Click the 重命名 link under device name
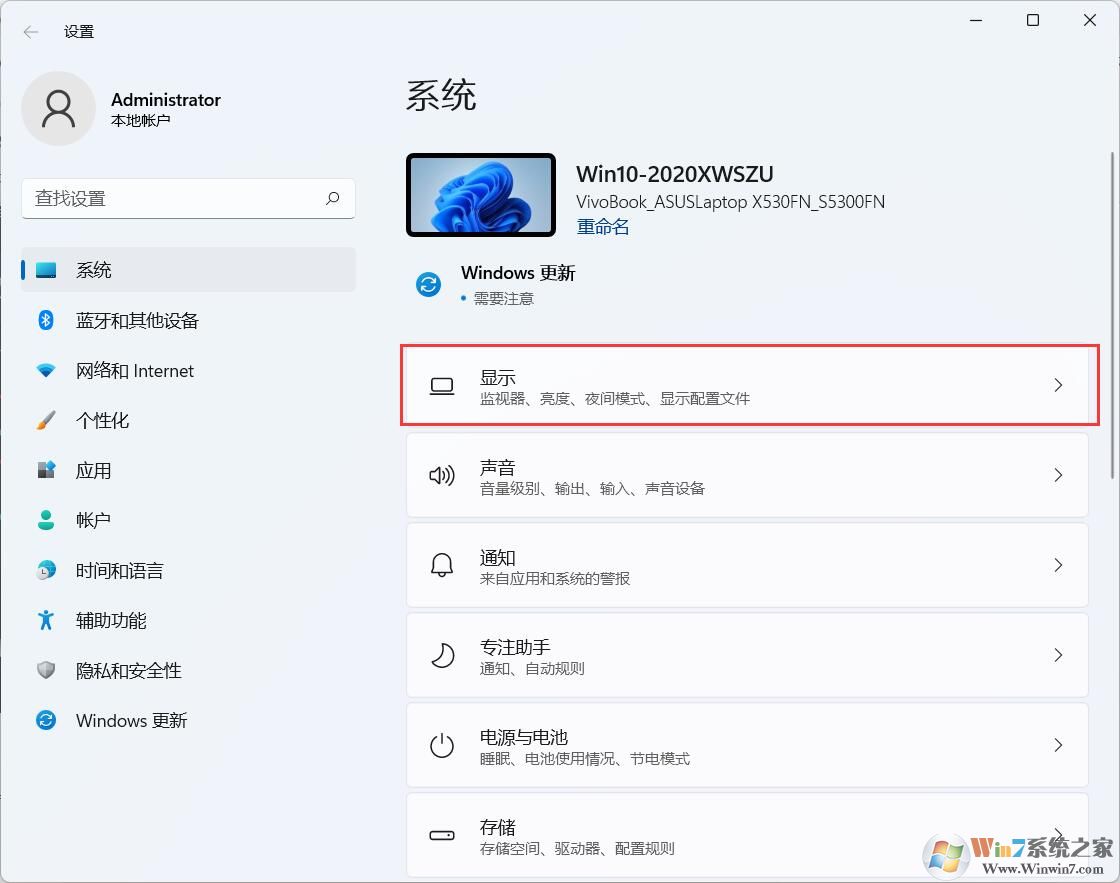This screenshot has height=883, width=1120. point(602,226)
